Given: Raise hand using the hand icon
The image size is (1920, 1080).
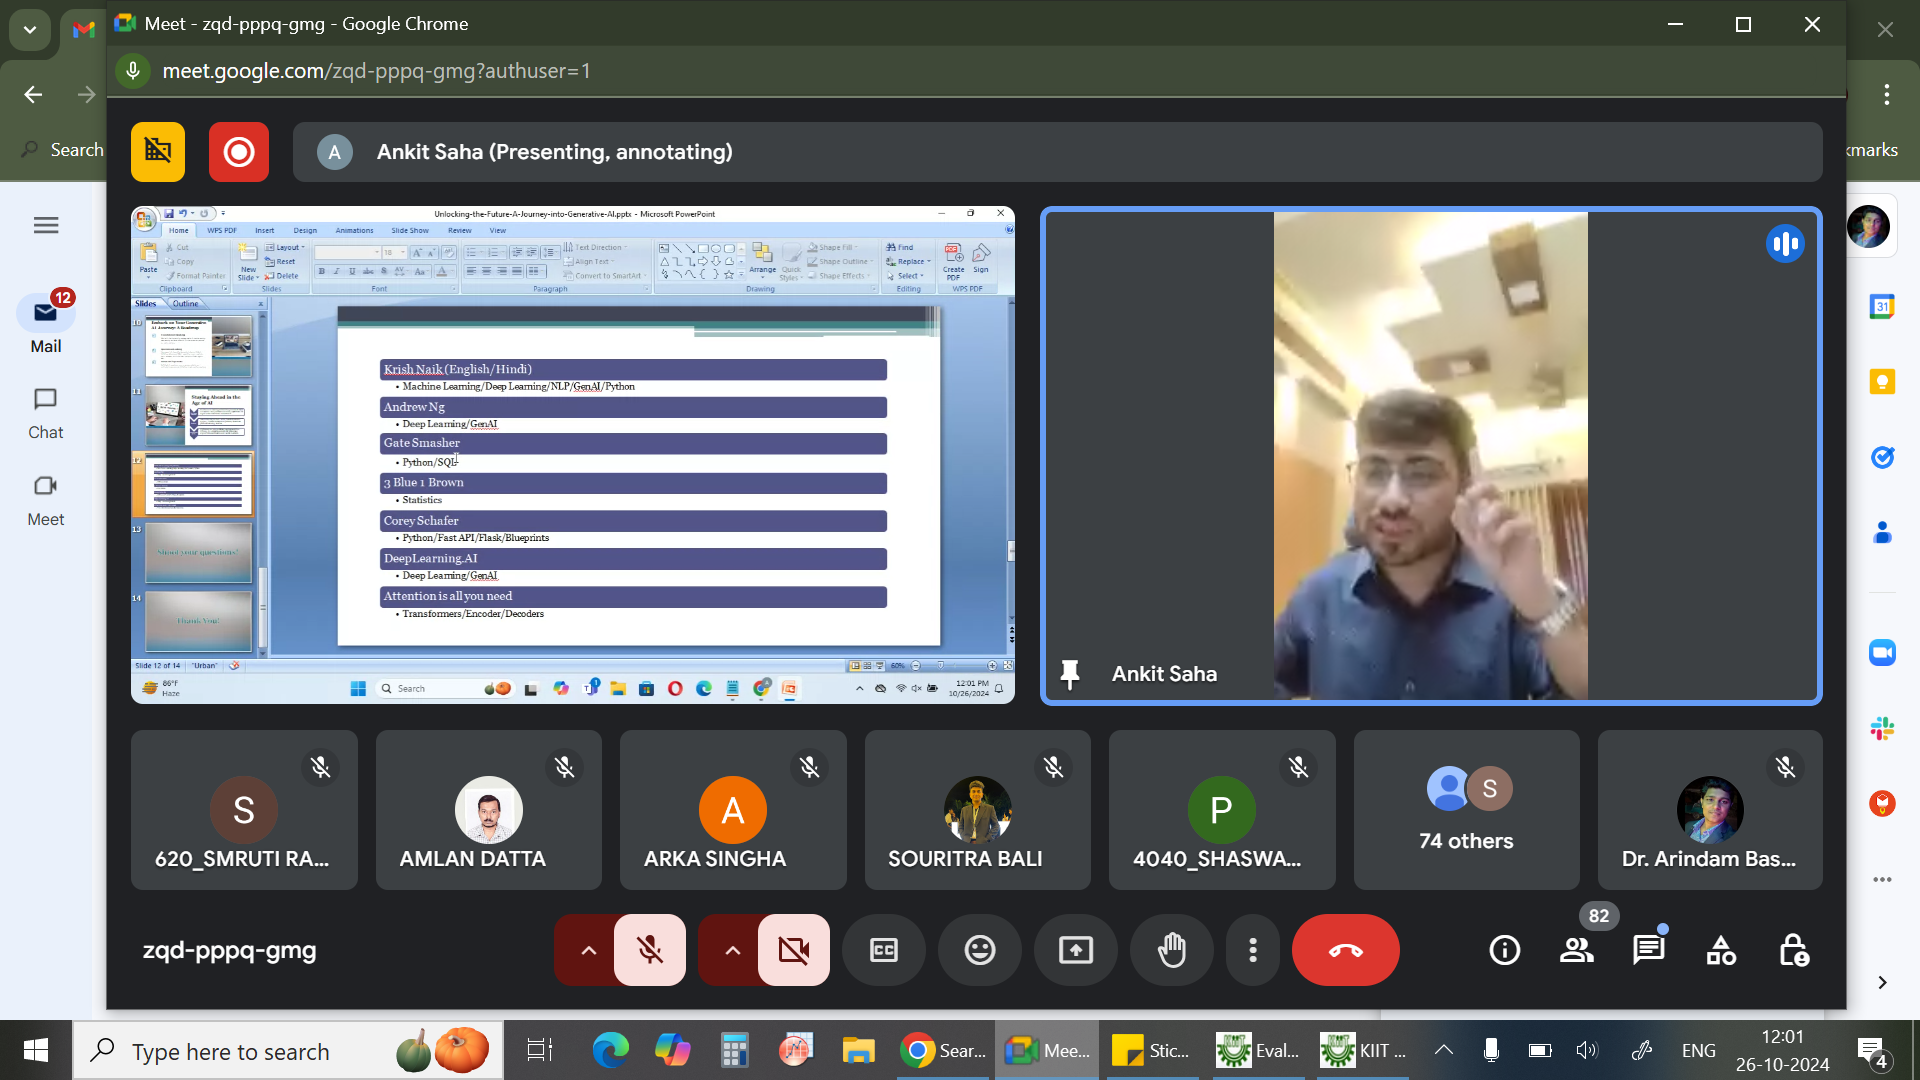Looking at the screenshot, I should (x=1172, y=950).
